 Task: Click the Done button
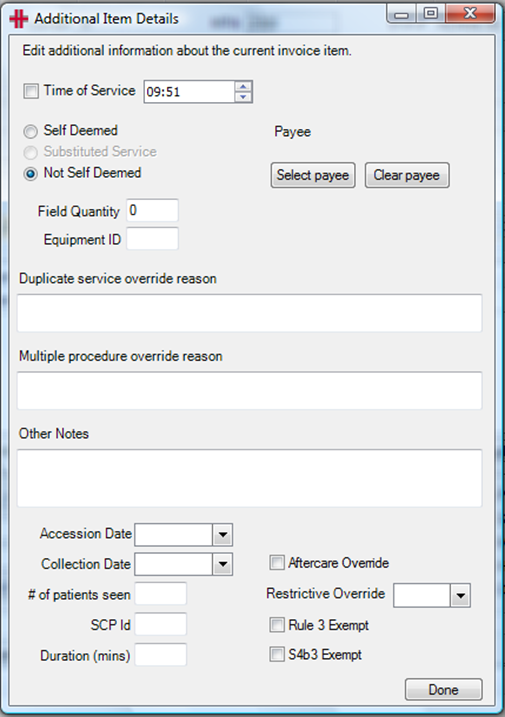click(x=443, y=690)
